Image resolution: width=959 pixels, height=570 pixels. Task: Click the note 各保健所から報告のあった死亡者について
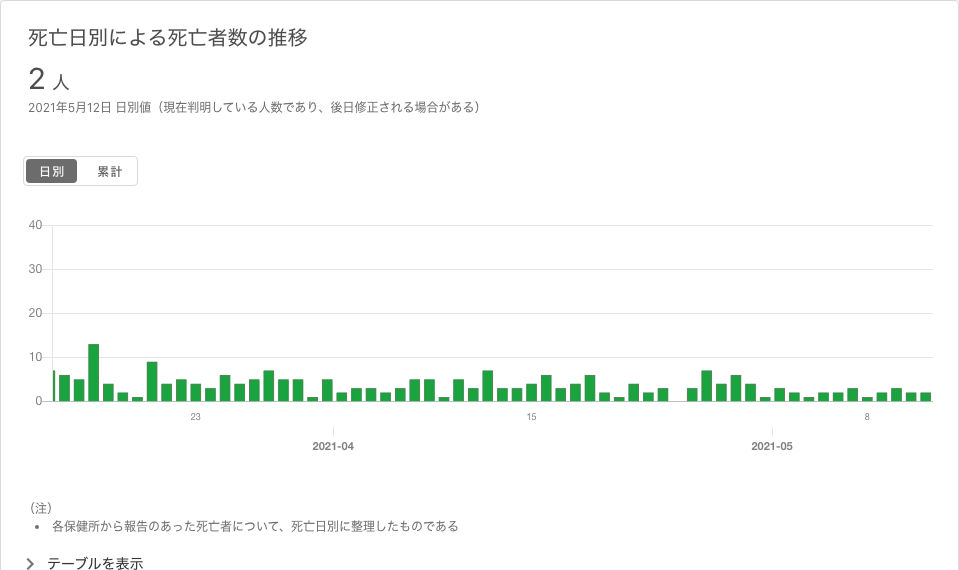tap(255, 526)
